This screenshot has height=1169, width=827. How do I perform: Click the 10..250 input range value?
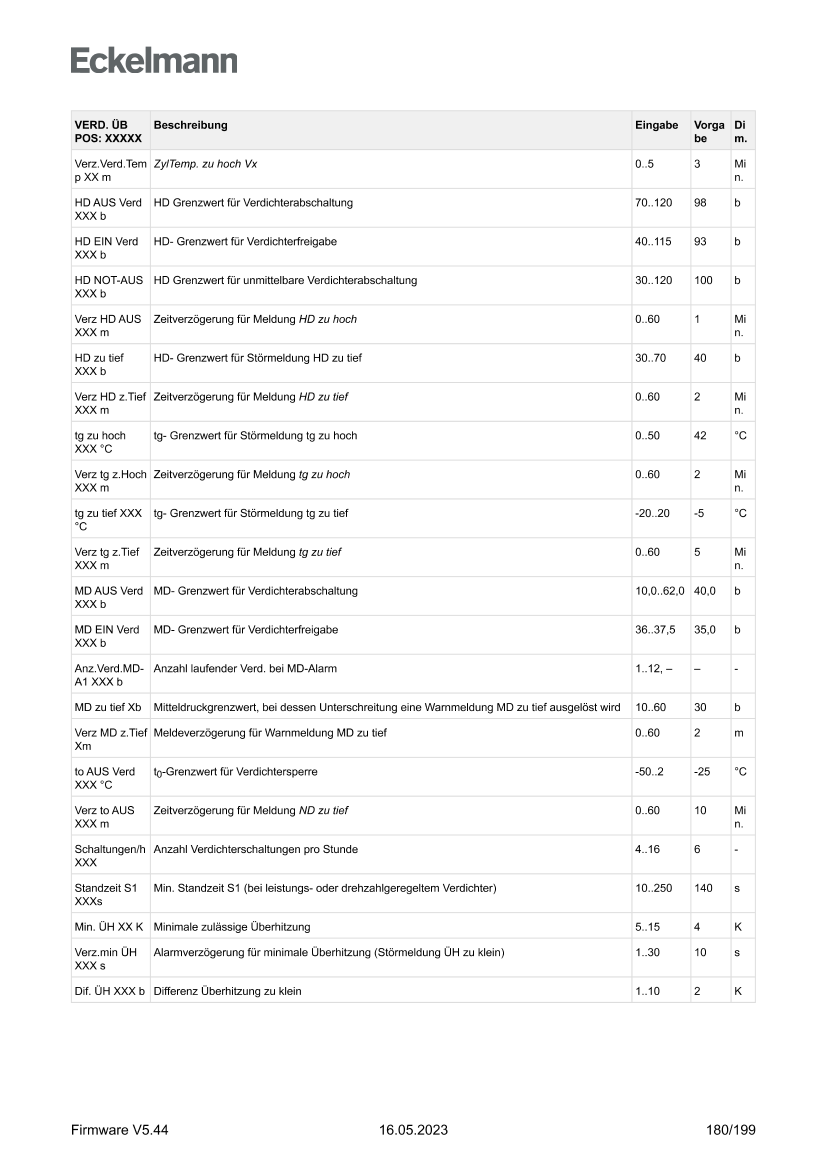pyautogui.click(x=652, y=888)
